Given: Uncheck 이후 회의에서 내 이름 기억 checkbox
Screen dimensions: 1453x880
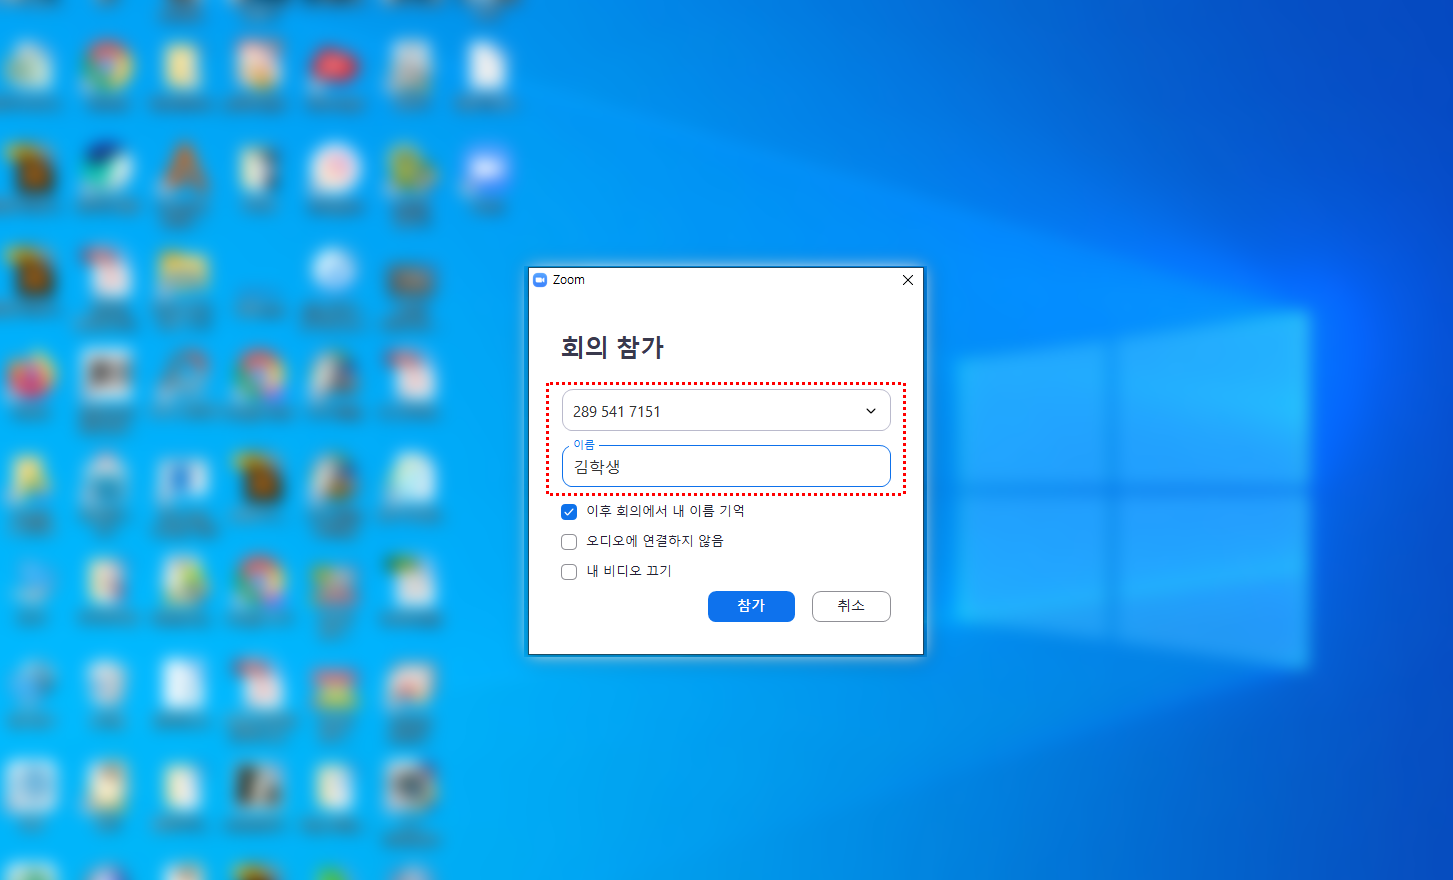Looking at the screenshot, I should pos(569,512).
